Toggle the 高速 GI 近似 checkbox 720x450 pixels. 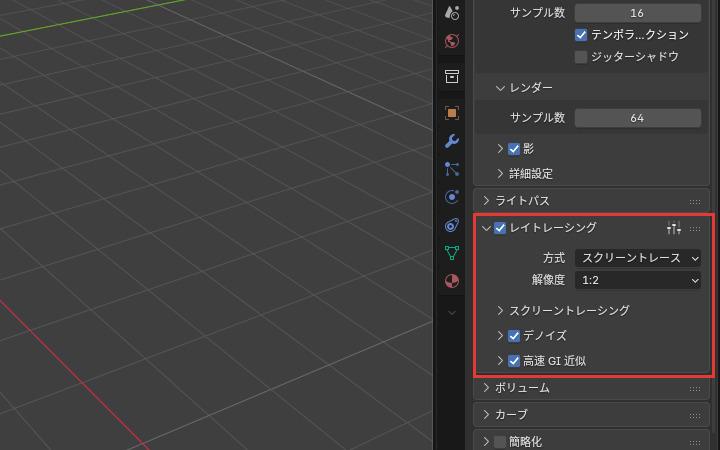point(514,361)
